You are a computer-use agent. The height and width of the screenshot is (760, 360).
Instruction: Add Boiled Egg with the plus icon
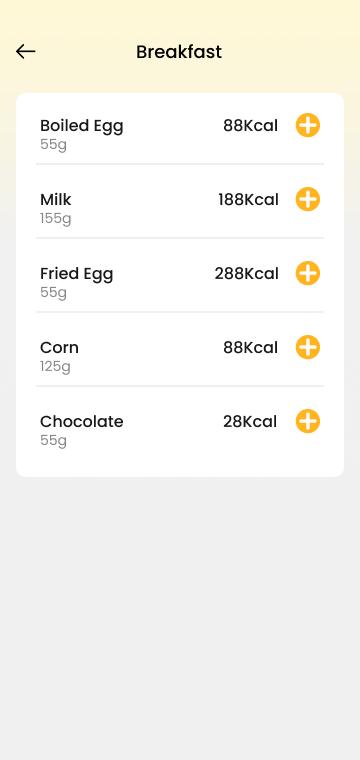[x=308, y=126]
